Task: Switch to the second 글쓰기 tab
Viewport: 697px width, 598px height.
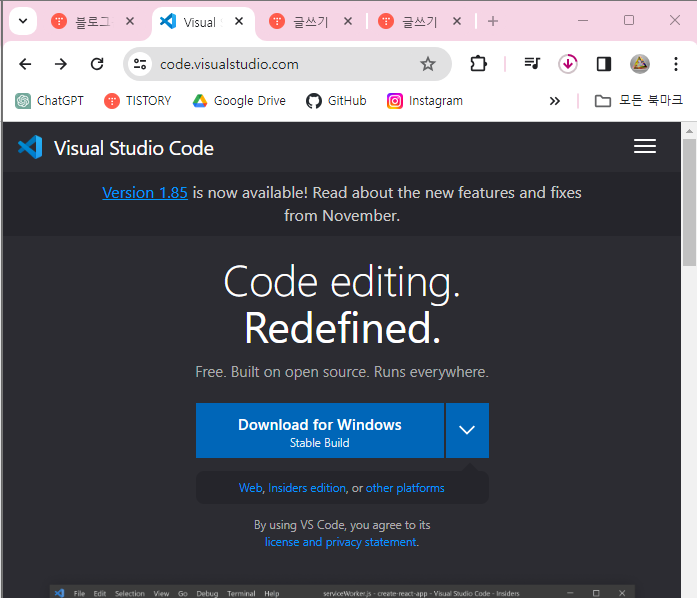Action: 409,21
